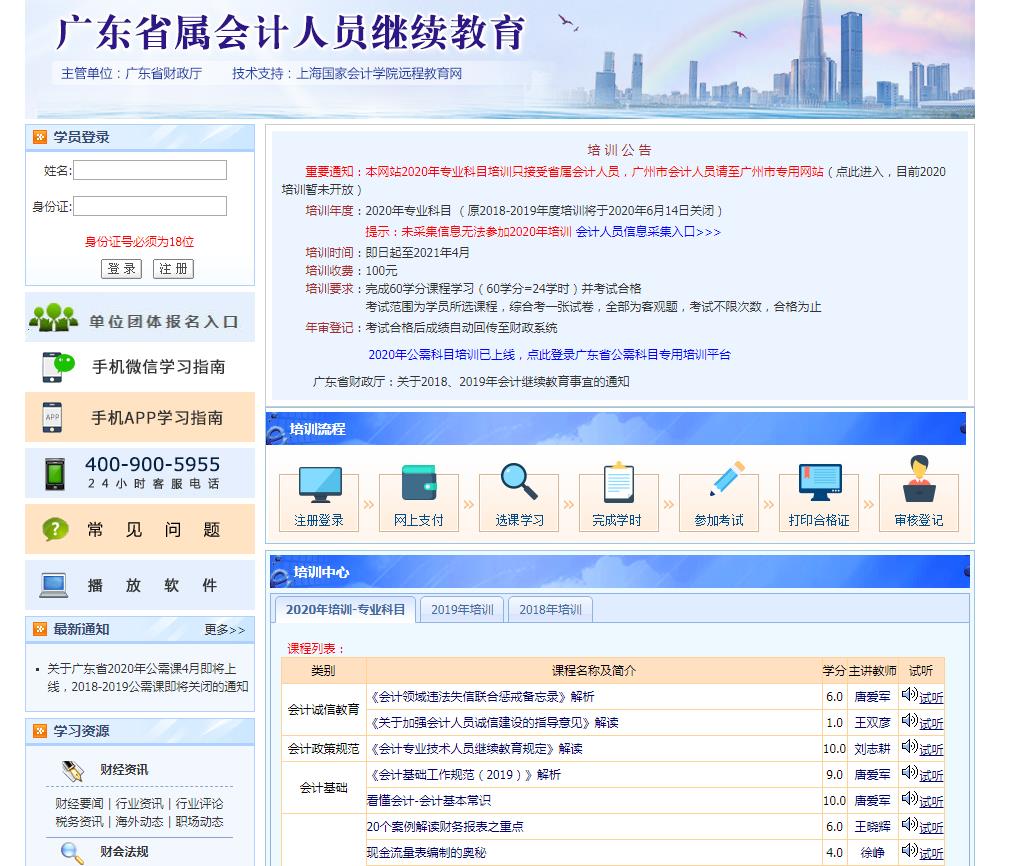Click the 打印合格证 computer icon
Viewport: 1033px width, 866px height.
tap(819, 484)
